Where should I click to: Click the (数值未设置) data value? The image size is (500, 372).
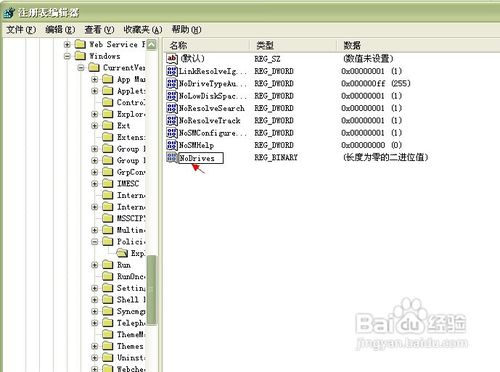pos(368,59)
